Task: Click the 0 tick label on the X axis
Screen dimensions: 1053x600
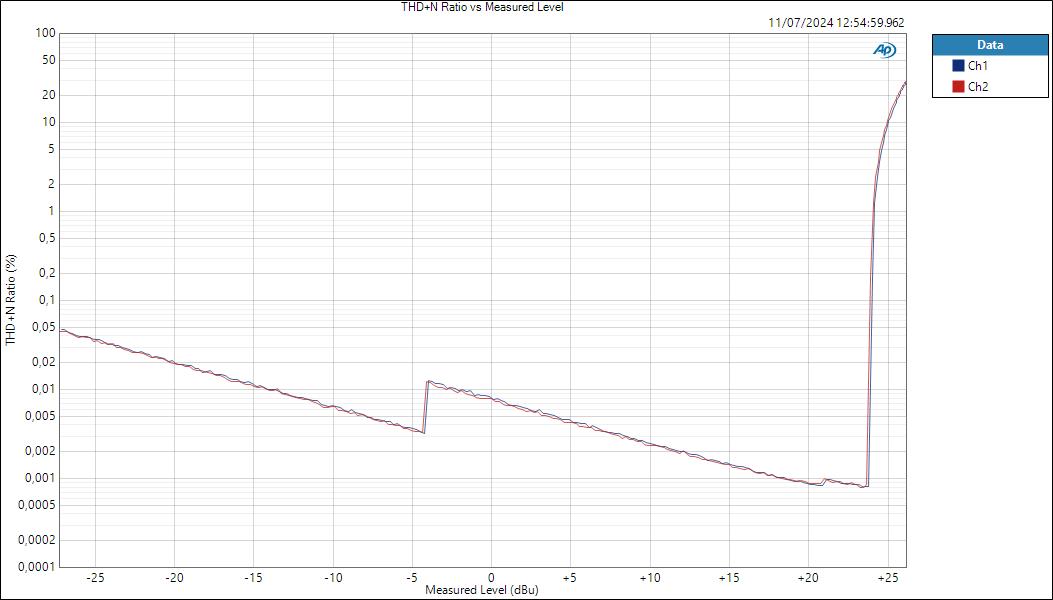Action: click(x=490, y=575)
